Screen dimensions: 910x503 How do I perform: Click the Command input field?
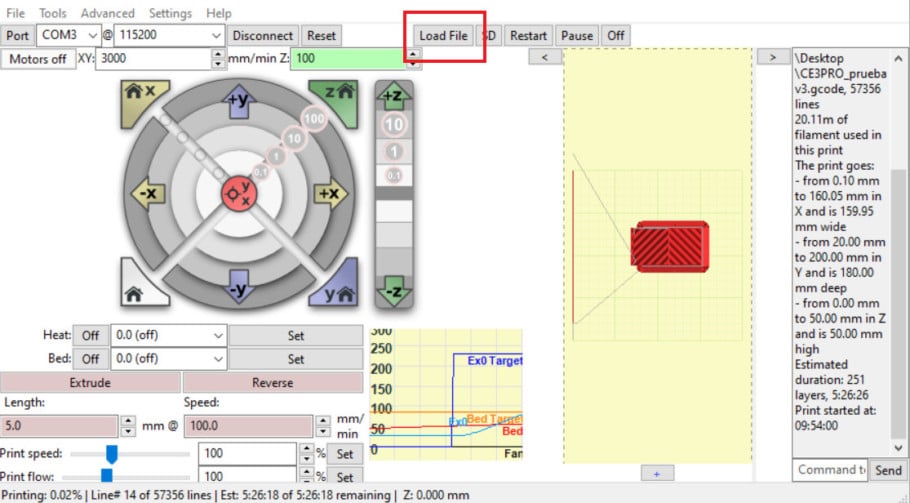pos(829,469)
